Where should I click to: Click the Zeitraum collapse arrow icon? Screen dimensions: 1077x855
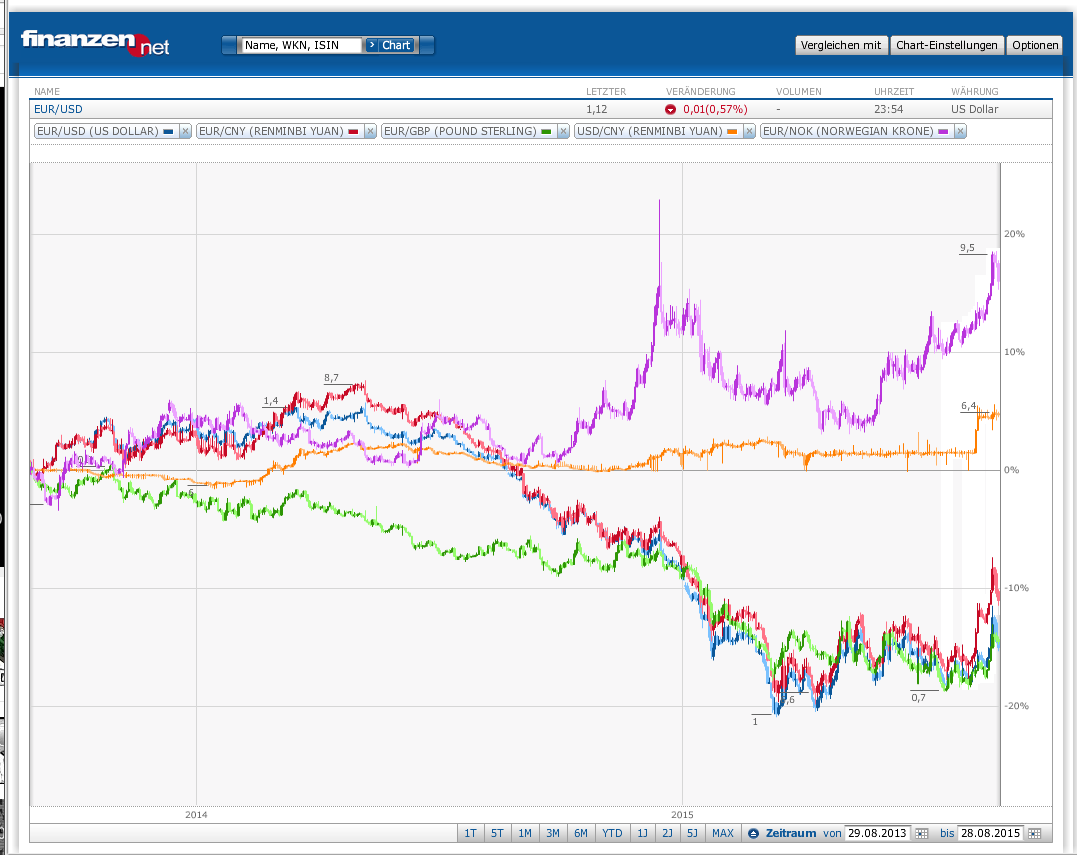pos(753,833)
